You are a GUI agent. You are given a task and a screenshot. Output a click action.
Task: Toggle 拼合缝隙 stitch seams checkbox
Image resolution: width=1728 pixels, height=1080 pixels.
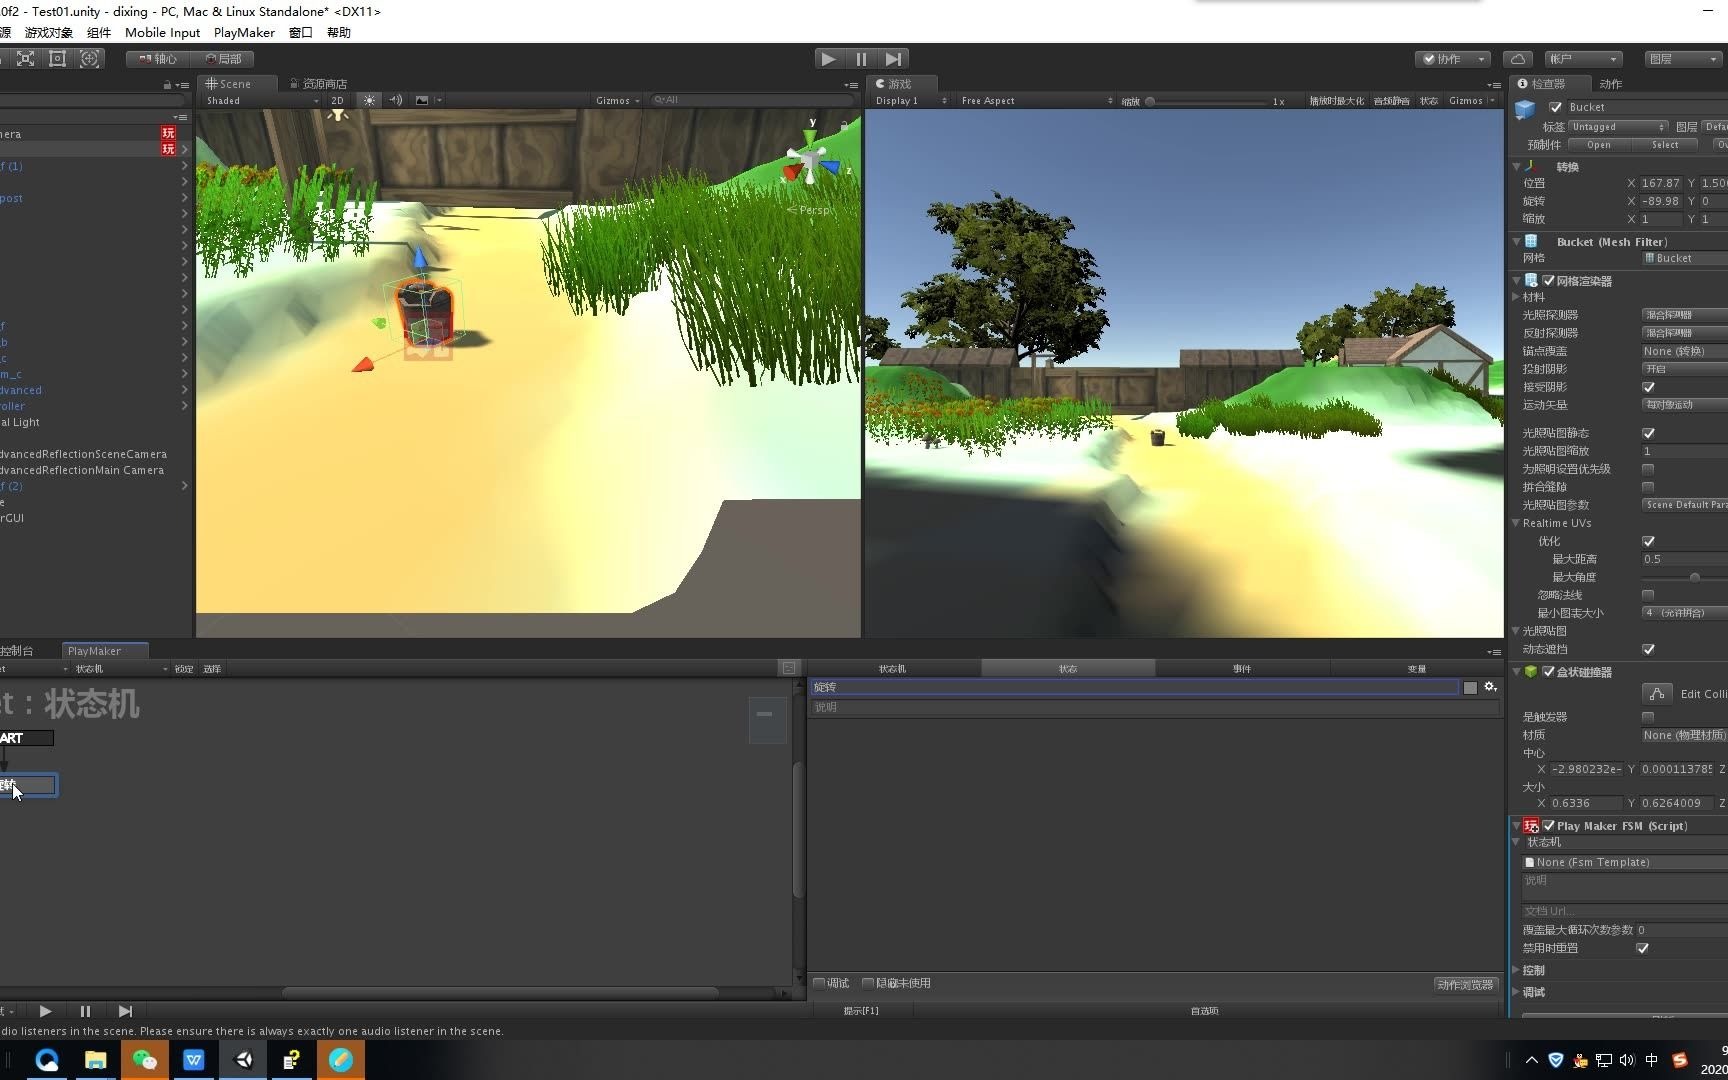[1648, 487]
